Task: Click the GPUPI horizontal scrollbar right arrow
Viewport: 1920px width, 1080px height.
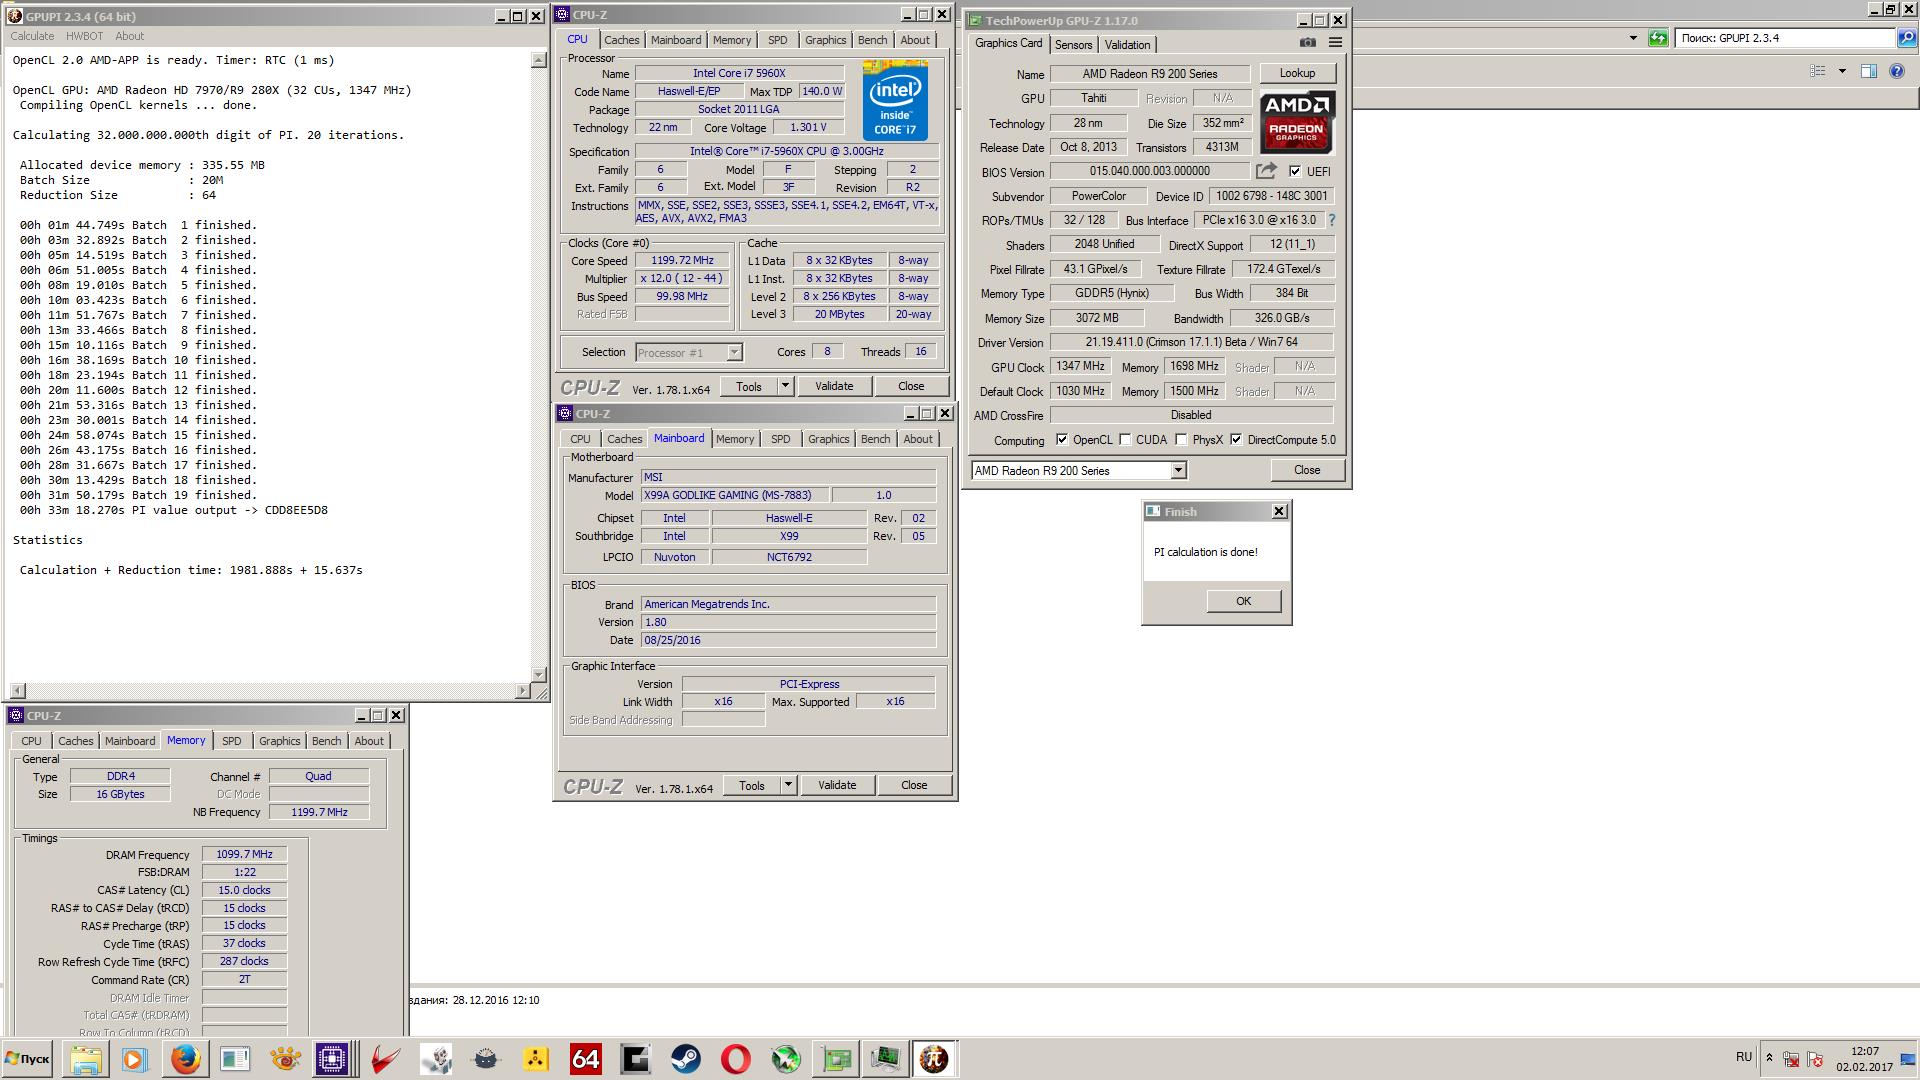Action: (522, 690)
